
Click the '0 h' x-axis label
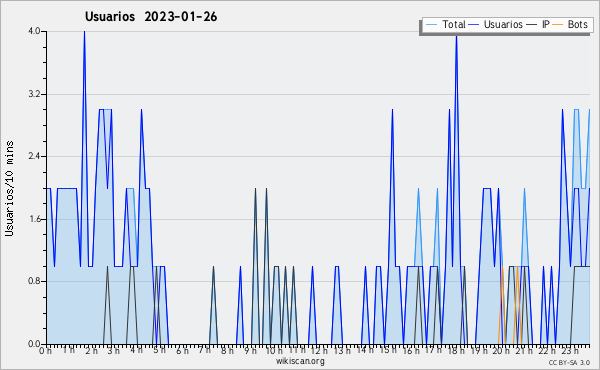tap(46, 350)
